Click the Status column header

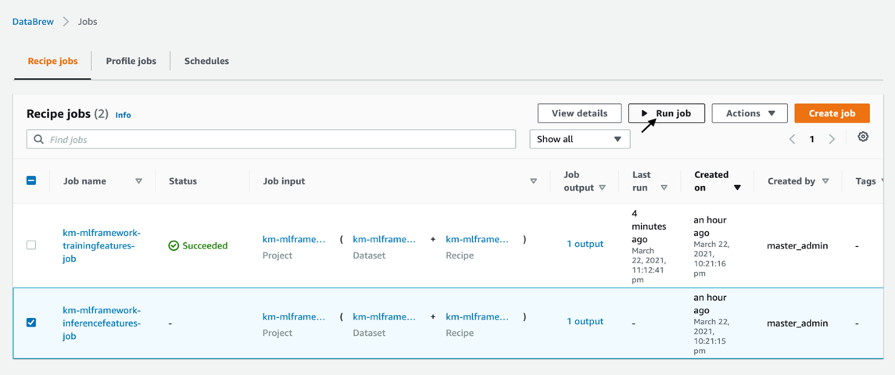(x=183, y=181)
